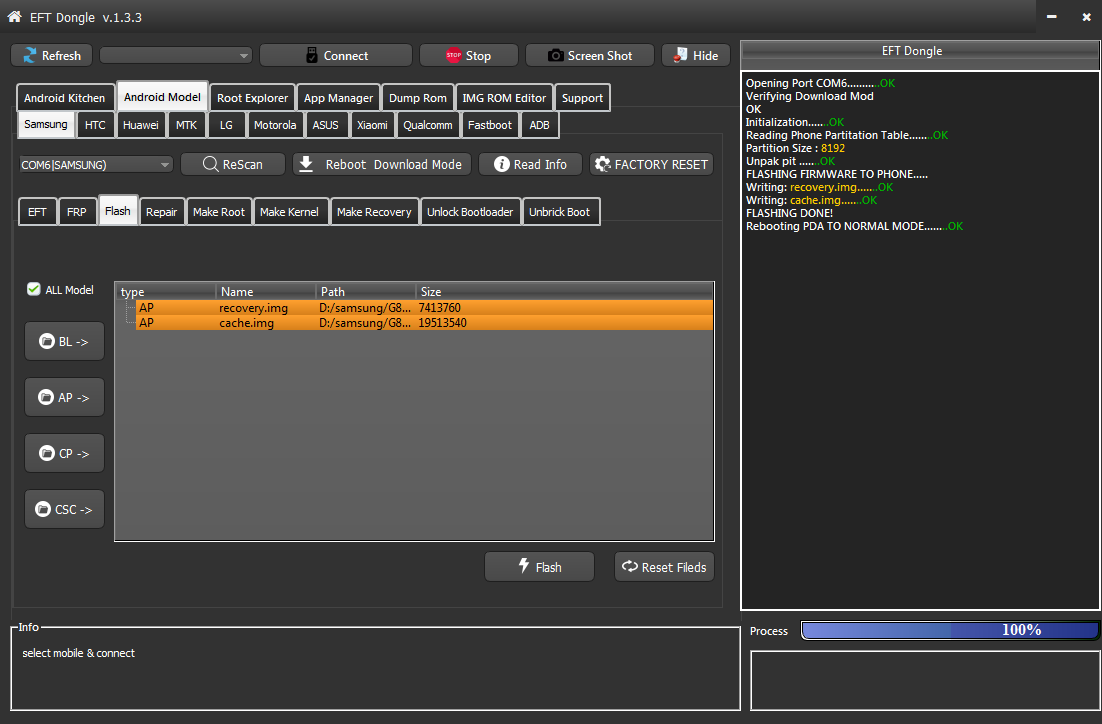Click the size value 7413760
Viewport: 1102px width, 724px height.
coord(439,308)
